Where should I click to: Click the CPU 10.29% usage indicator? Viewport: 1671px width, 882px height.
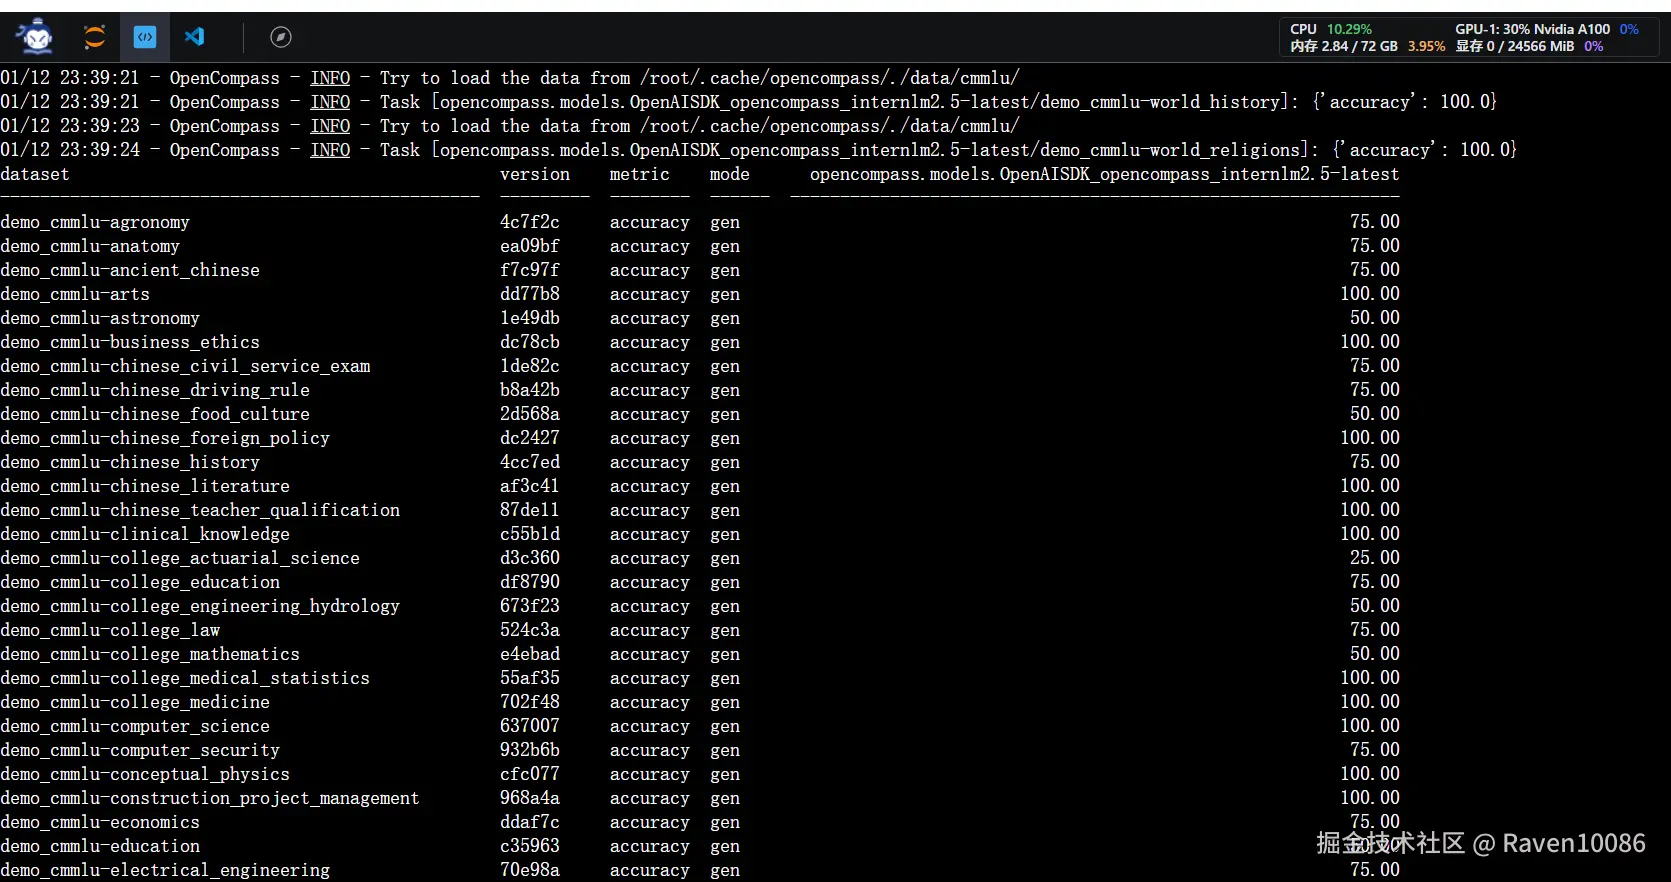tap(1331, 29)
